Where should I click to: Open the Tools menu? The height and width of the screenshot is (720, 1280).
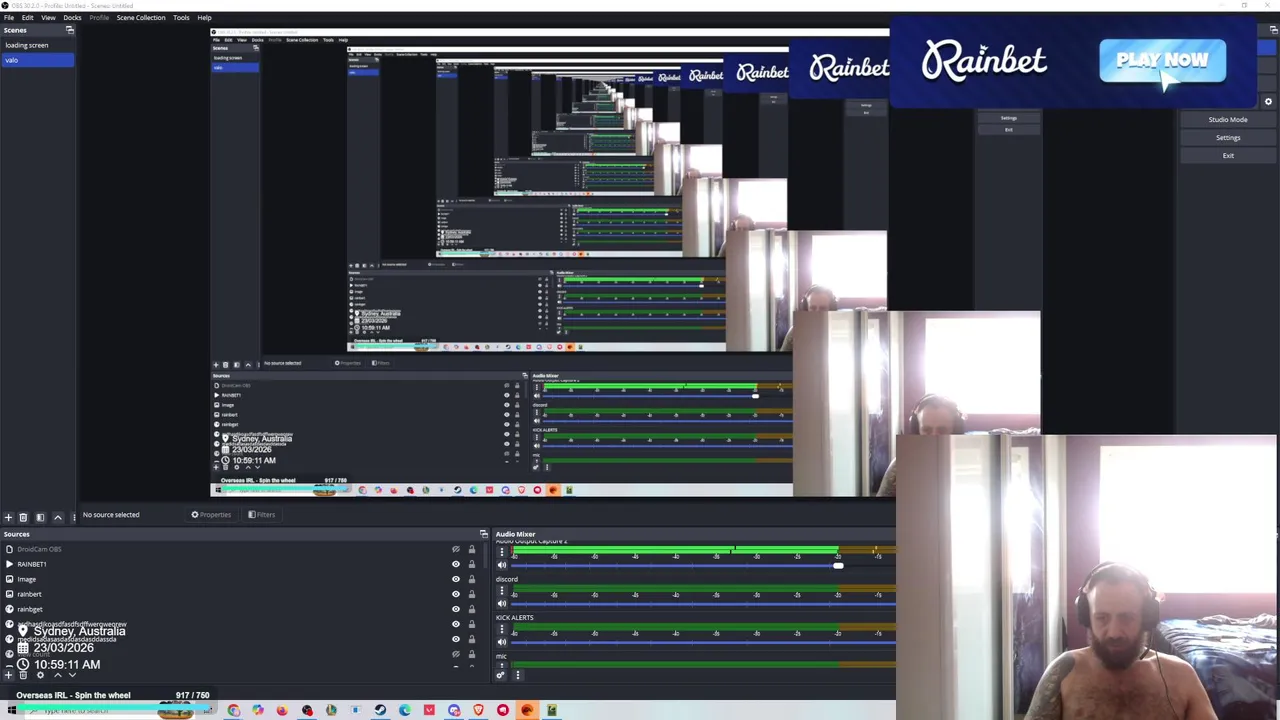click(181, 17)
